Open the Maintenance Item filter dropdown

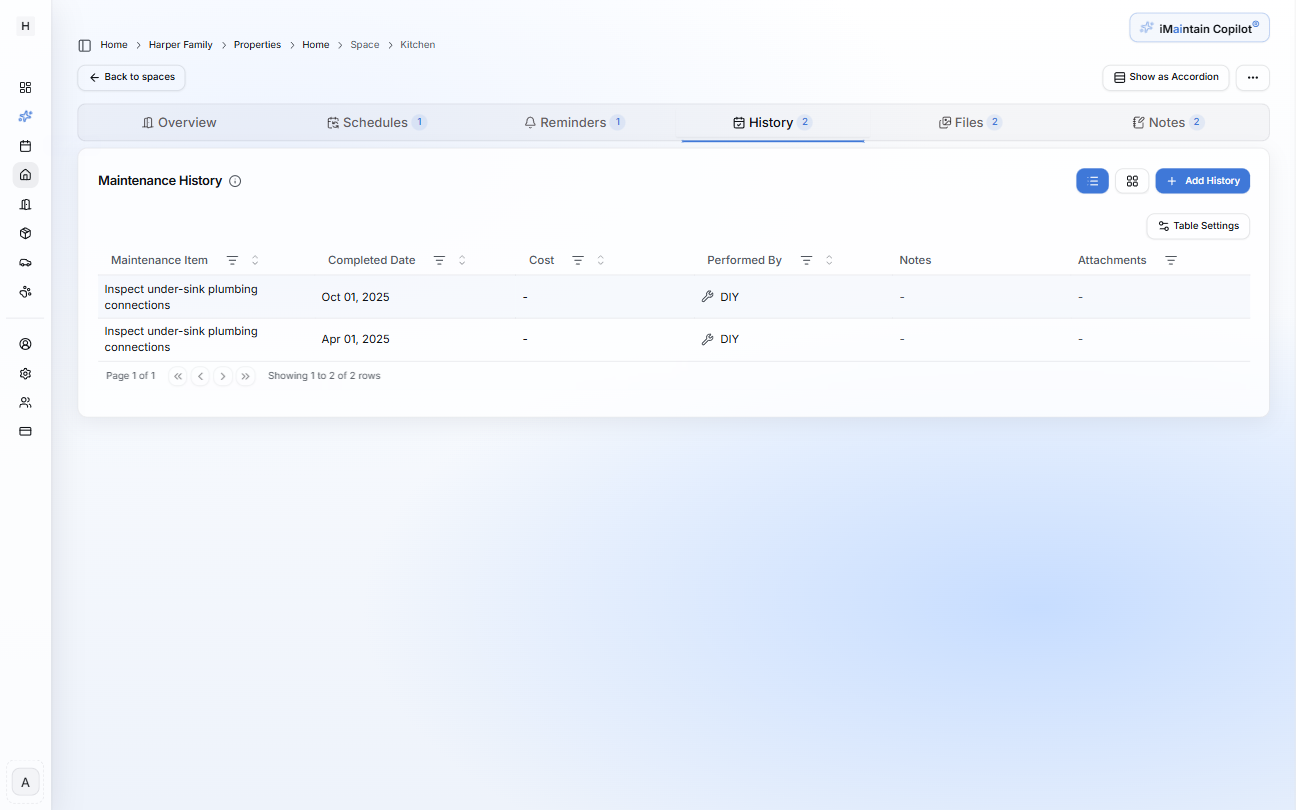[232, 260]
